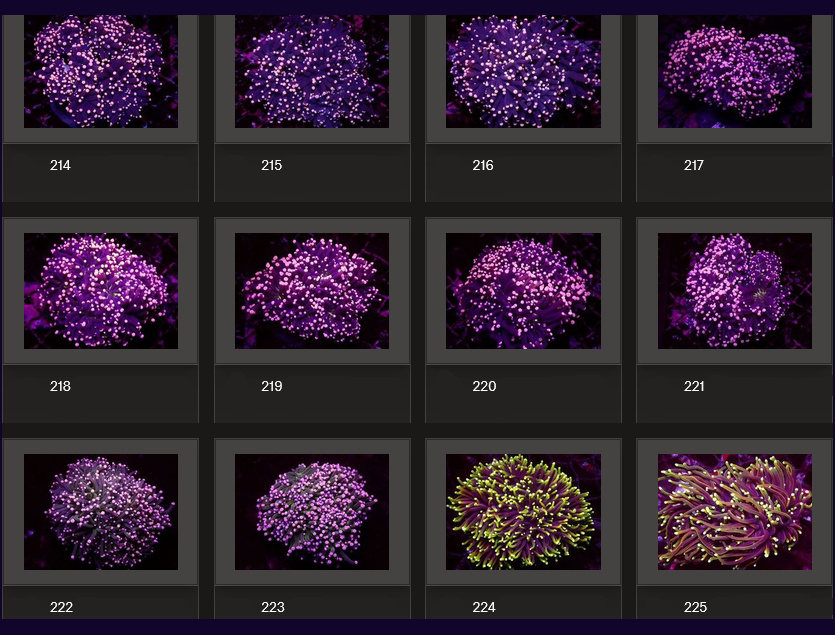This screenshot has height=635, width=835.
Task: Click the label text 214
Action: 60,165
